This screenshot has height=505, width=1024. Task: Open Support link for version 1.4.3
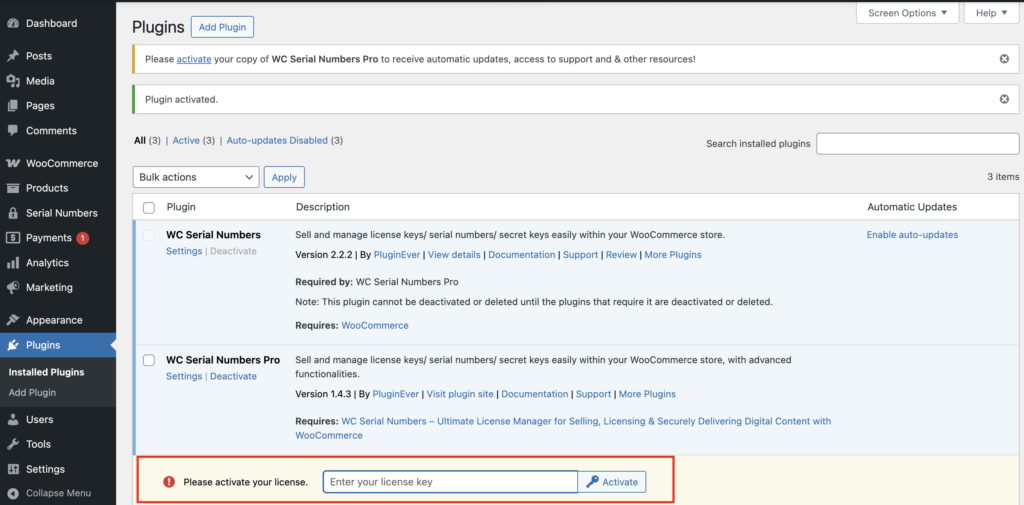click(x=594, y=394)
